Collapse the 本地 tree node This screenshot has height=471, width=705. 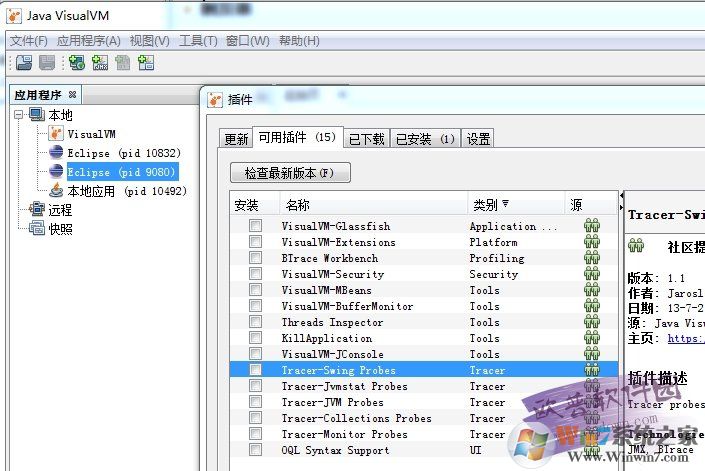click(x=18, y=115)
